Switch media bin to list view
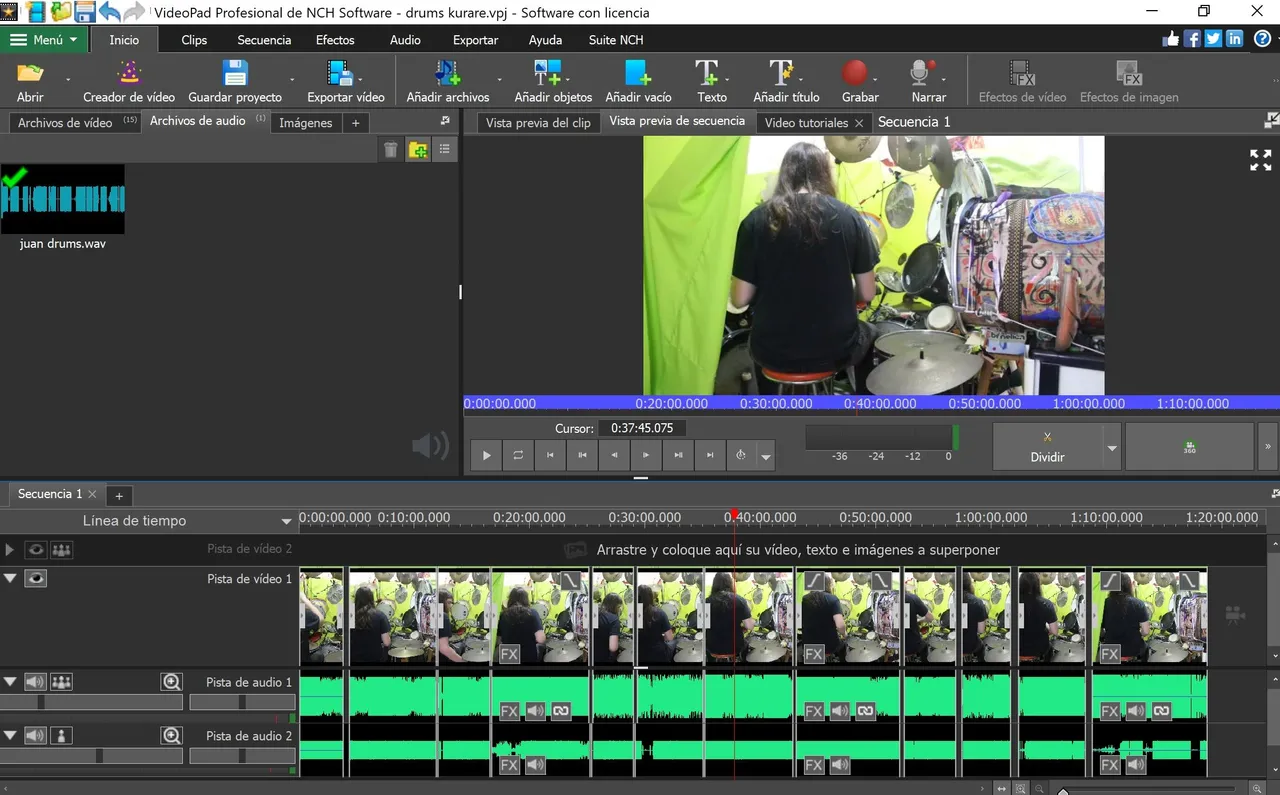1280x795 pixels. click(x=445, y=150)
